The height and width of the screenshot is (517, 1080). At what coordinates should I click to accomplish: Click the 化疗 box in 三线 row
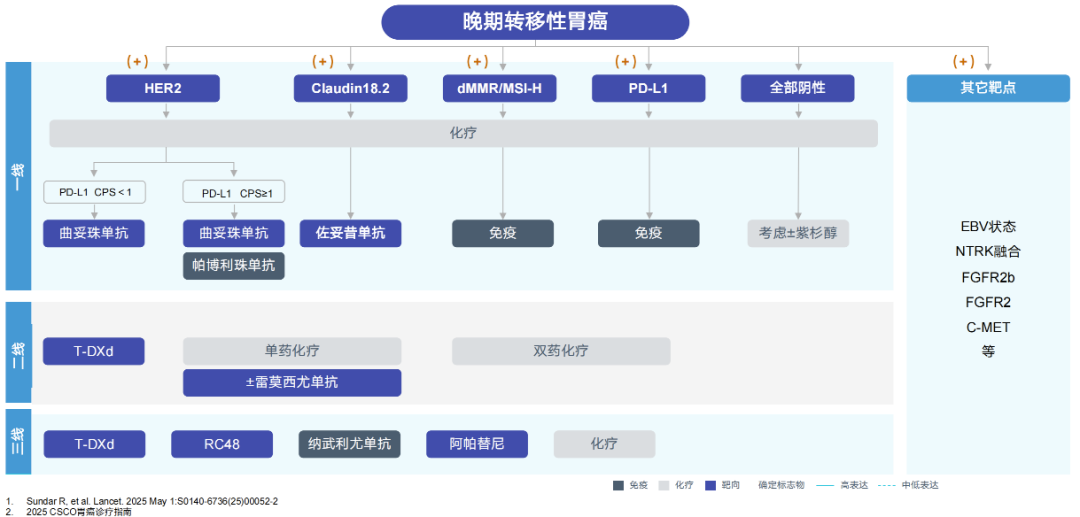coord(605,444)
